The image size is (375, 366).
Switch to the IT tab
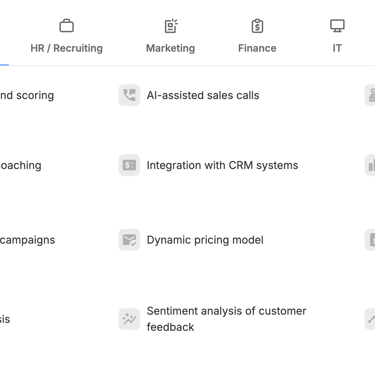coord(337,48)
